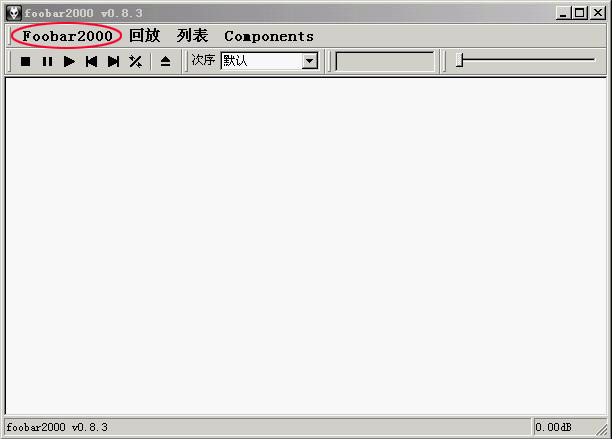Open the Foobar2000 menu
612x439 pixels.
pos(67,36)
